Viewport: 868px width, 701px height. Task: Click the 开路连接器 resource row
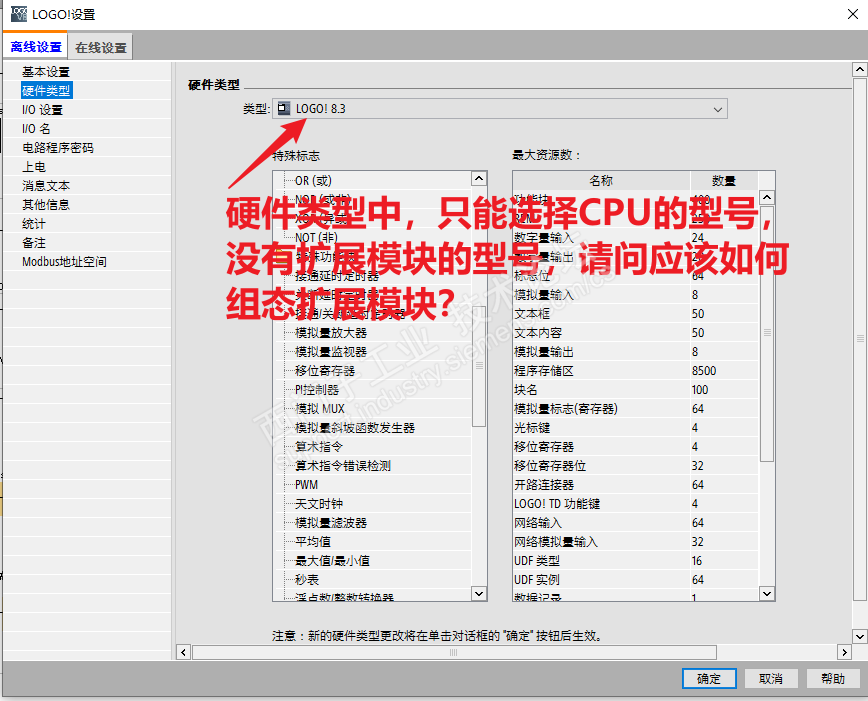(x=636, y=484)
